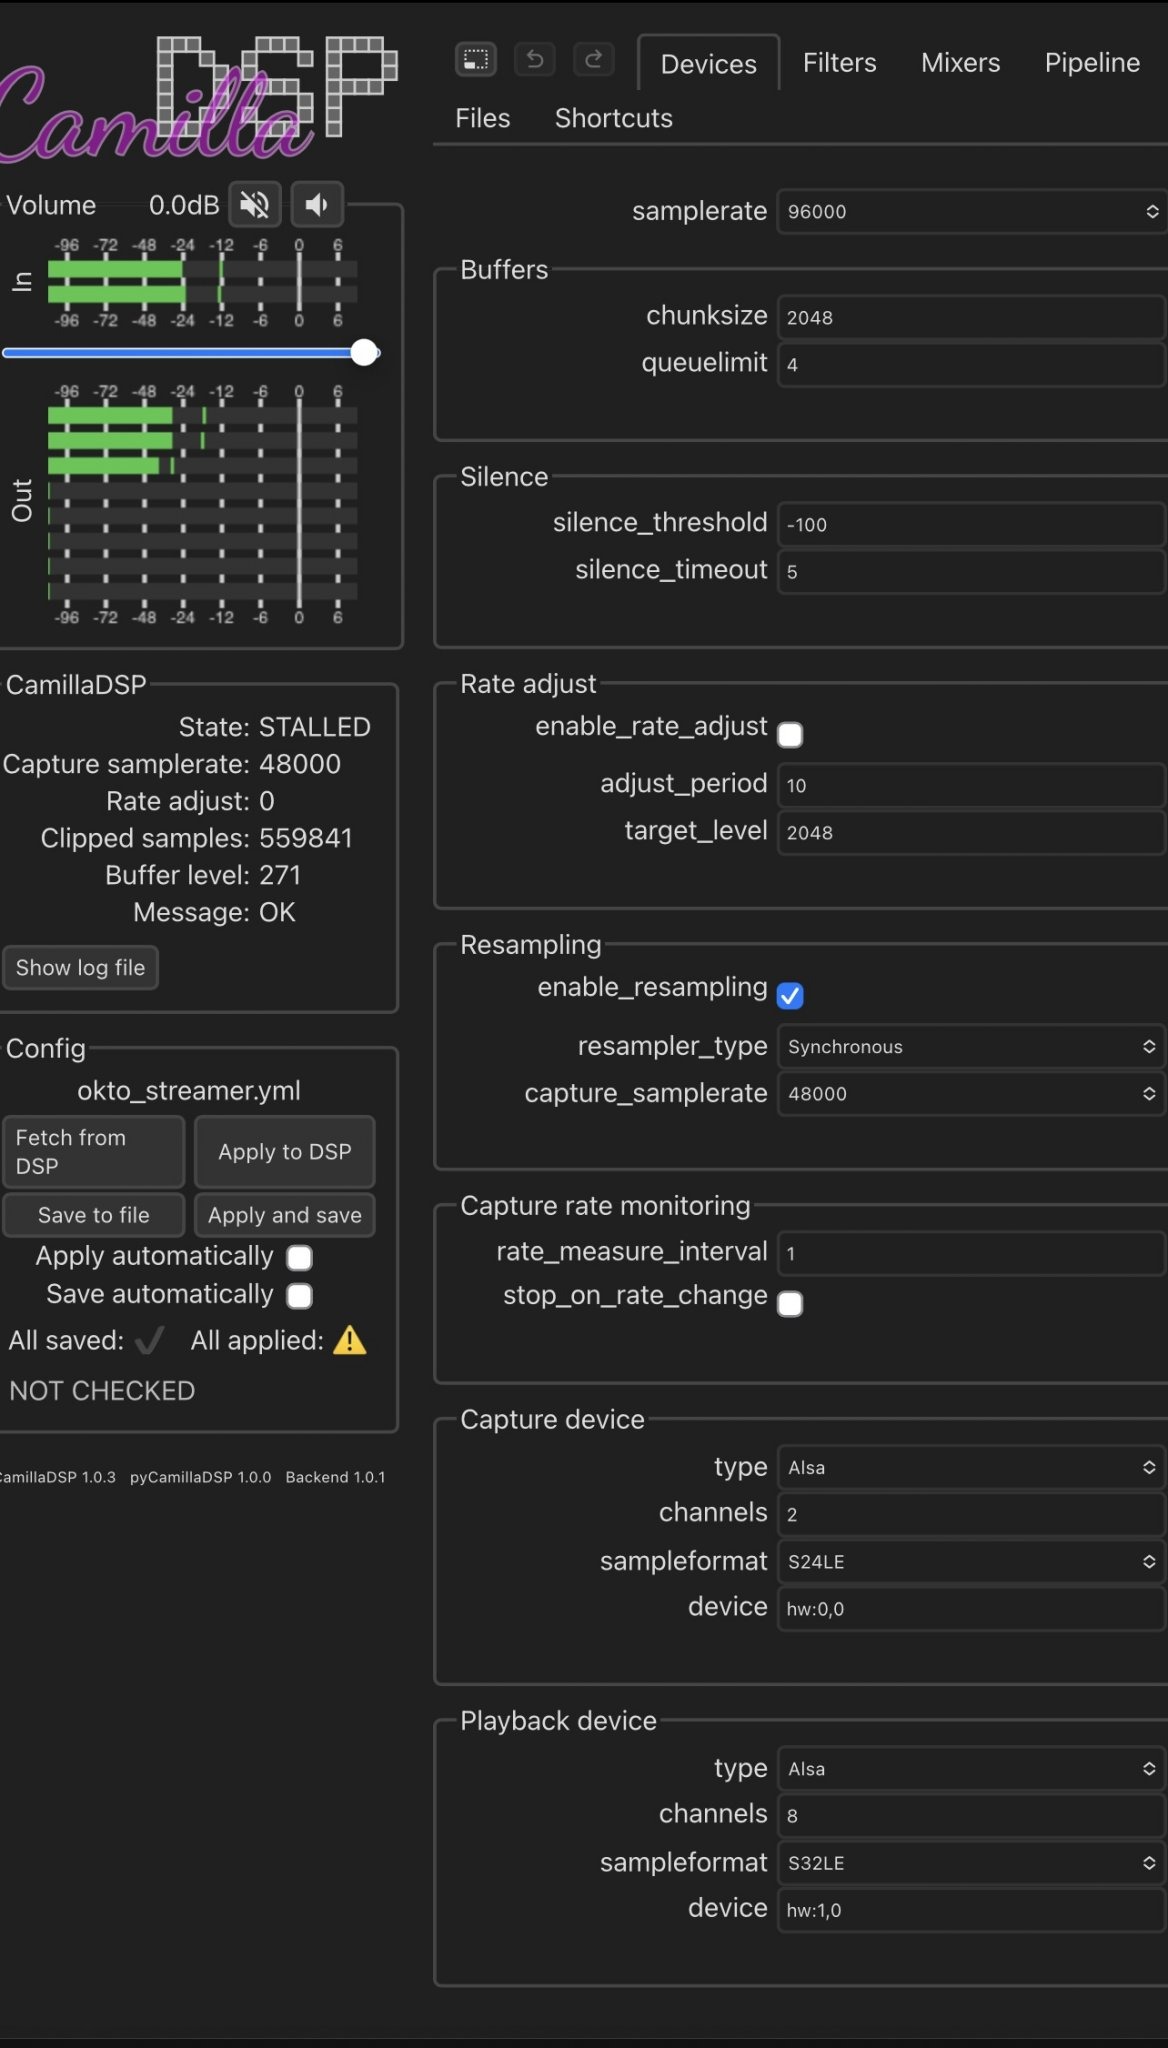Click Capture device hw:0,0 field
Screen dimensions: 1168x2048
(x=971, y=1608)
